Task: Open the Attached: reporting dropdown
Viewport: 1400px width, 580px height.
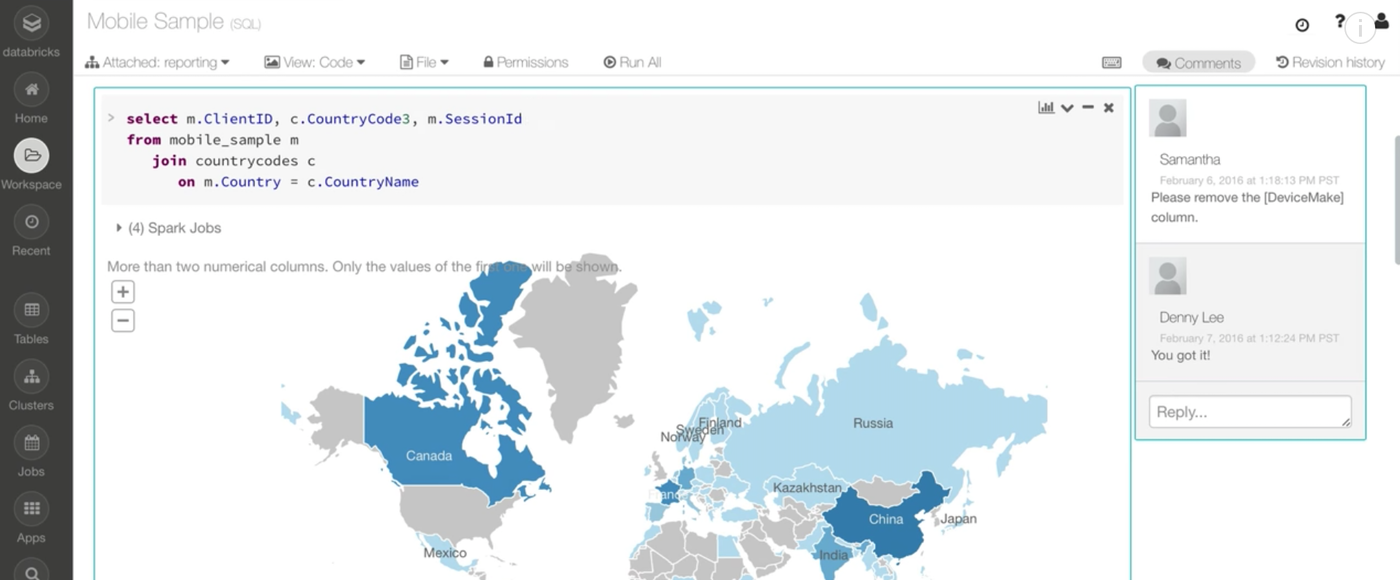Action: tap(157, 62)
